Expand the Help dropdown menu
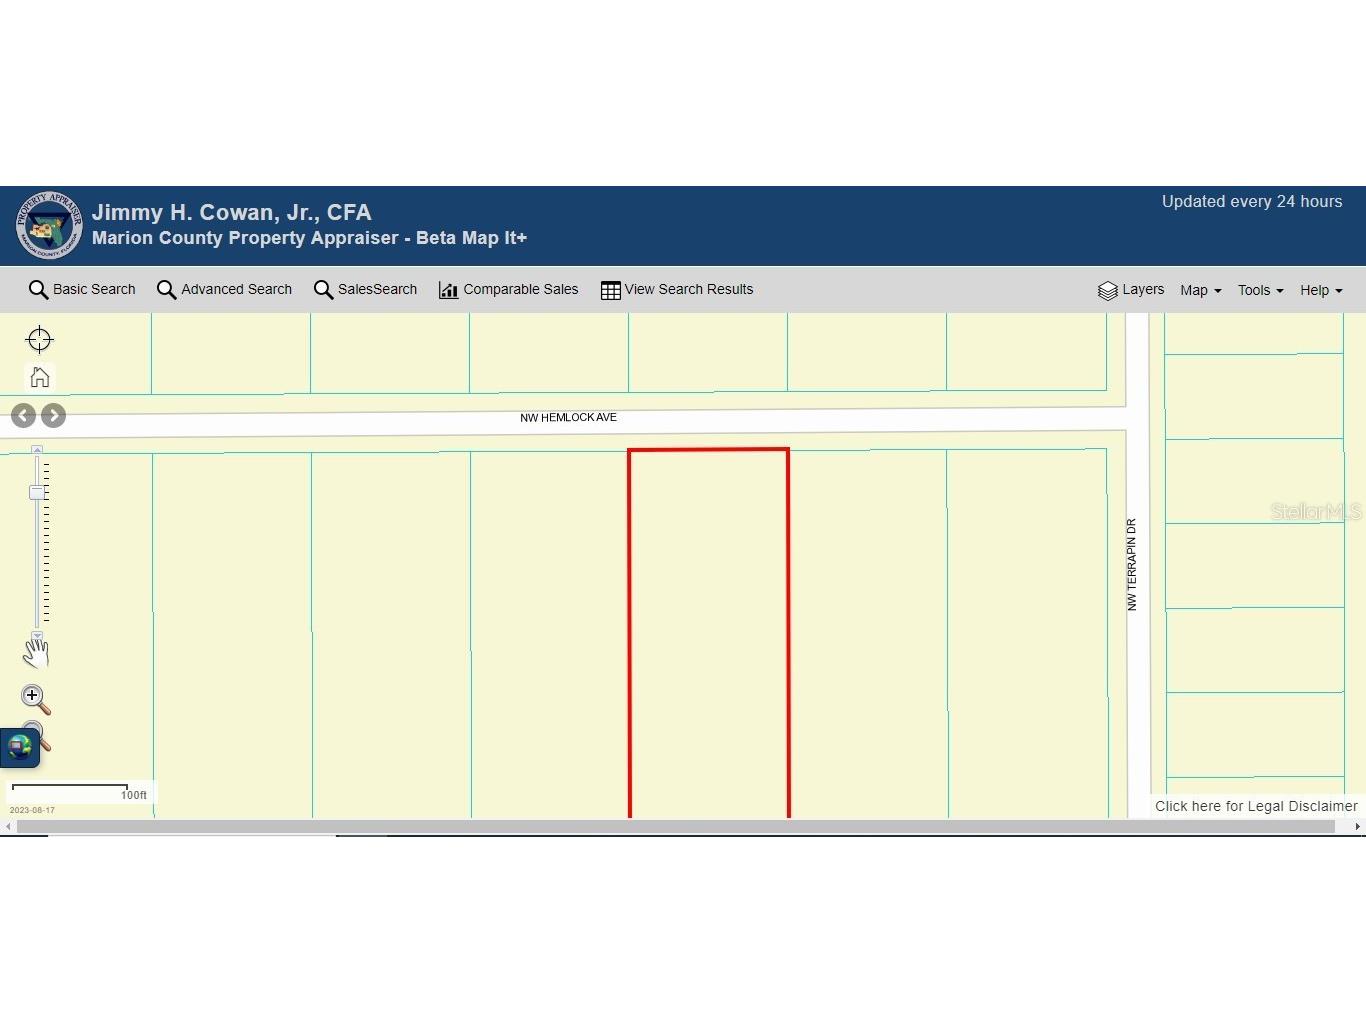 [x=1320, y=290]
